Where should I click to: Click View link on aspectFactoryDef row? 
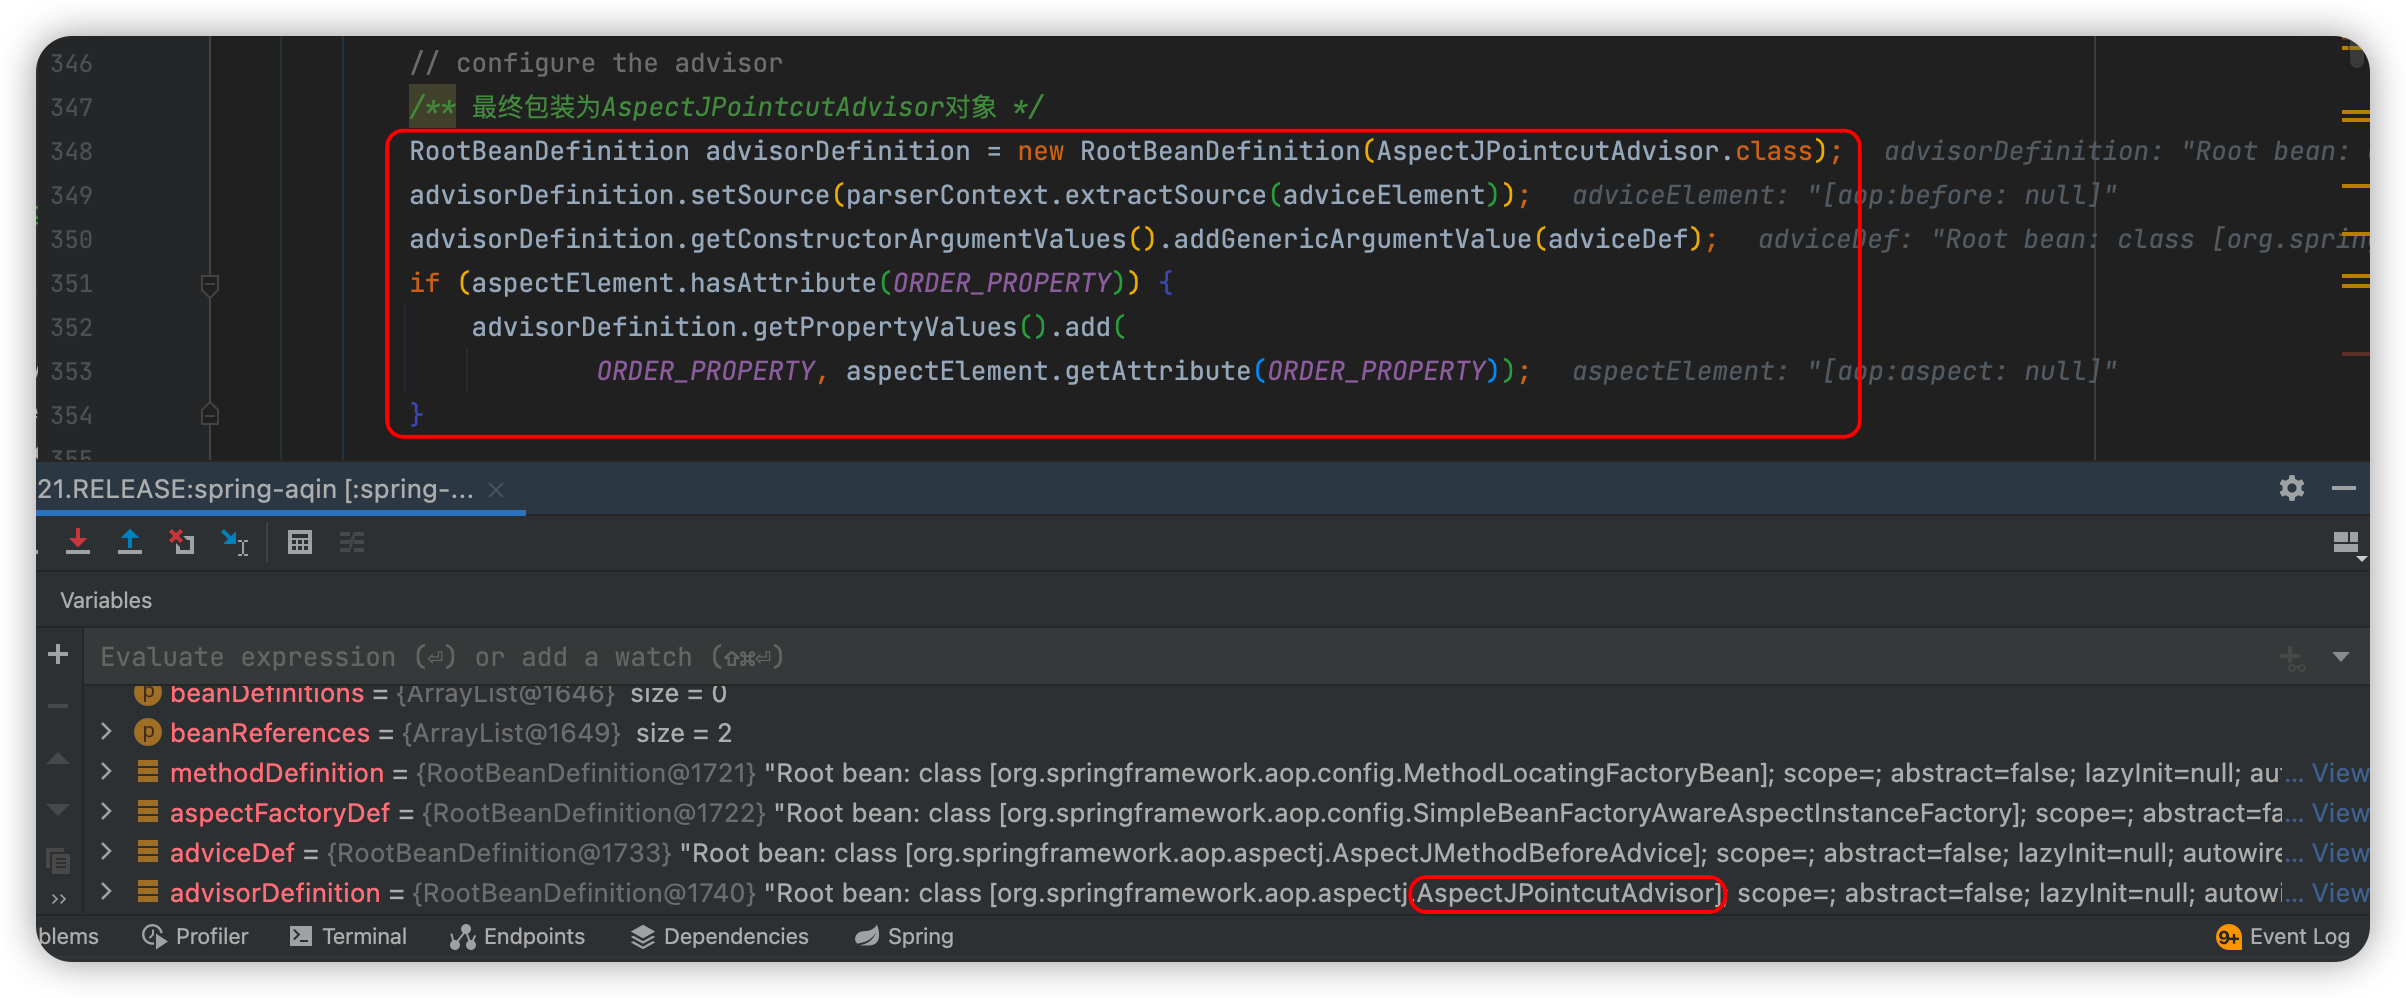pos(2340,813)
